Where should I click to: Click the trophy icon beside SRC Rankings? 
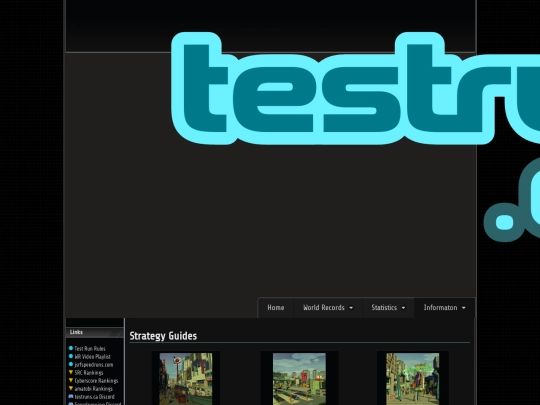click(x=71, y=372)
